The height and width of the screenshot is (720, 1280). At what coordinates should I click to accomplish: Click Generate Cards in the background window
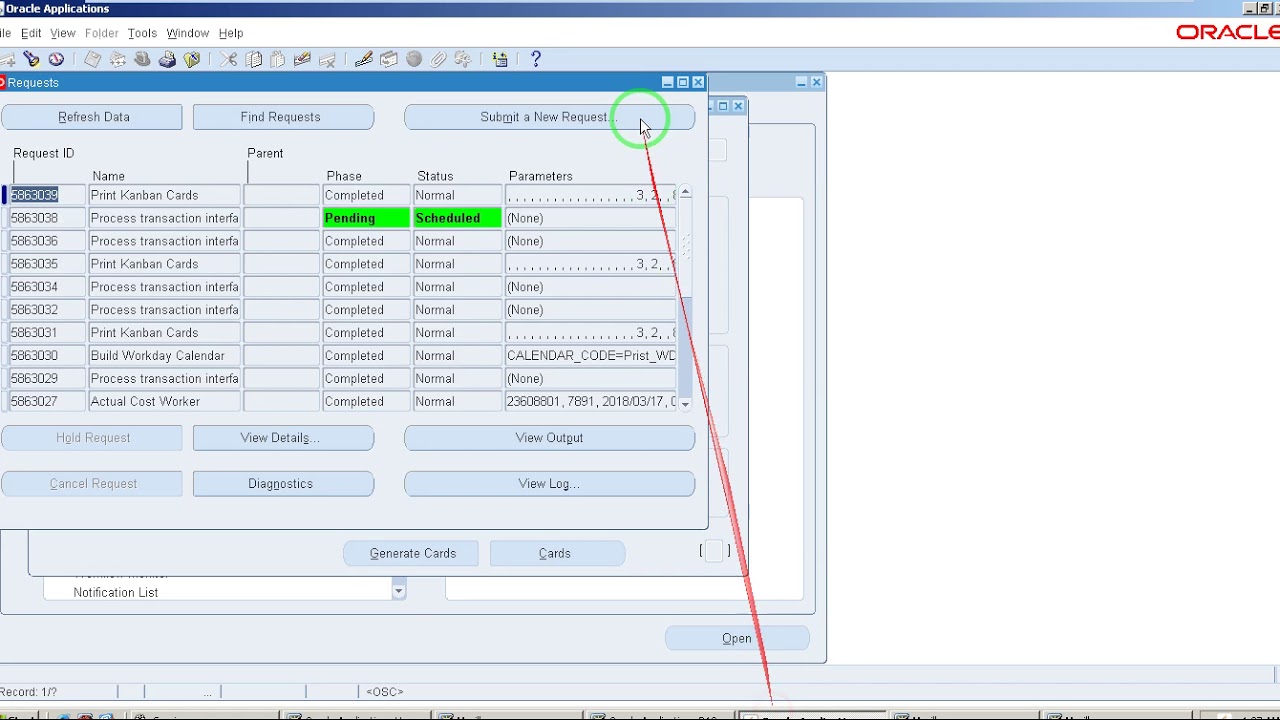coord(411,553)
